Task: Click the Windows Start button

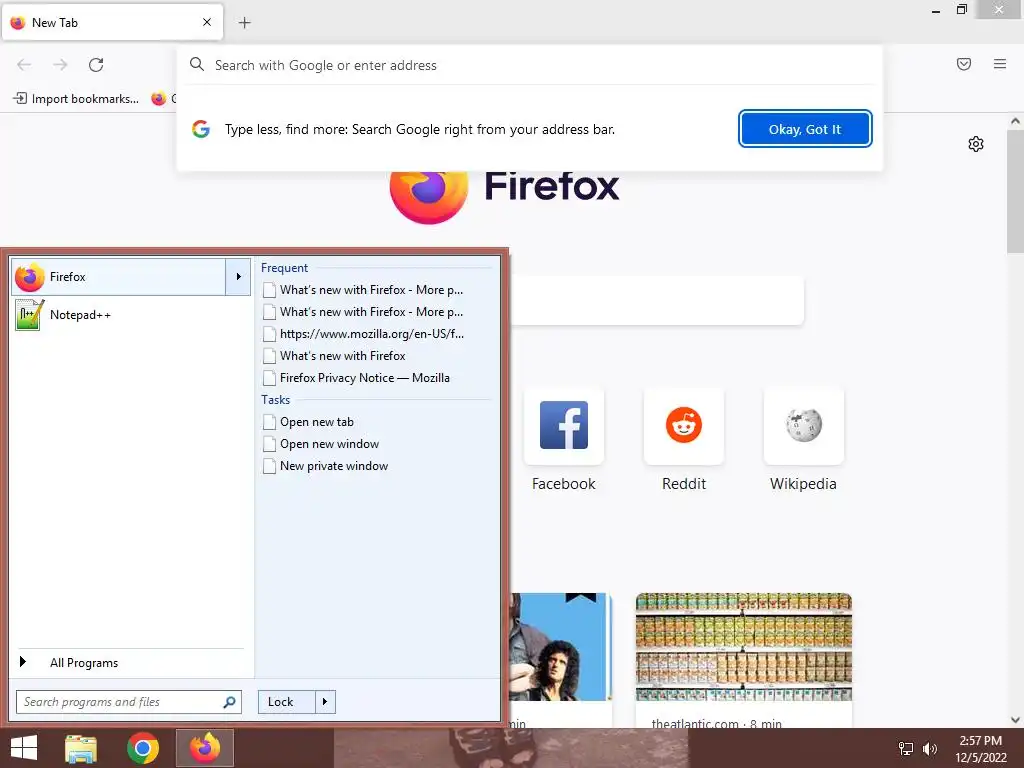Action: tap(24, 748)
